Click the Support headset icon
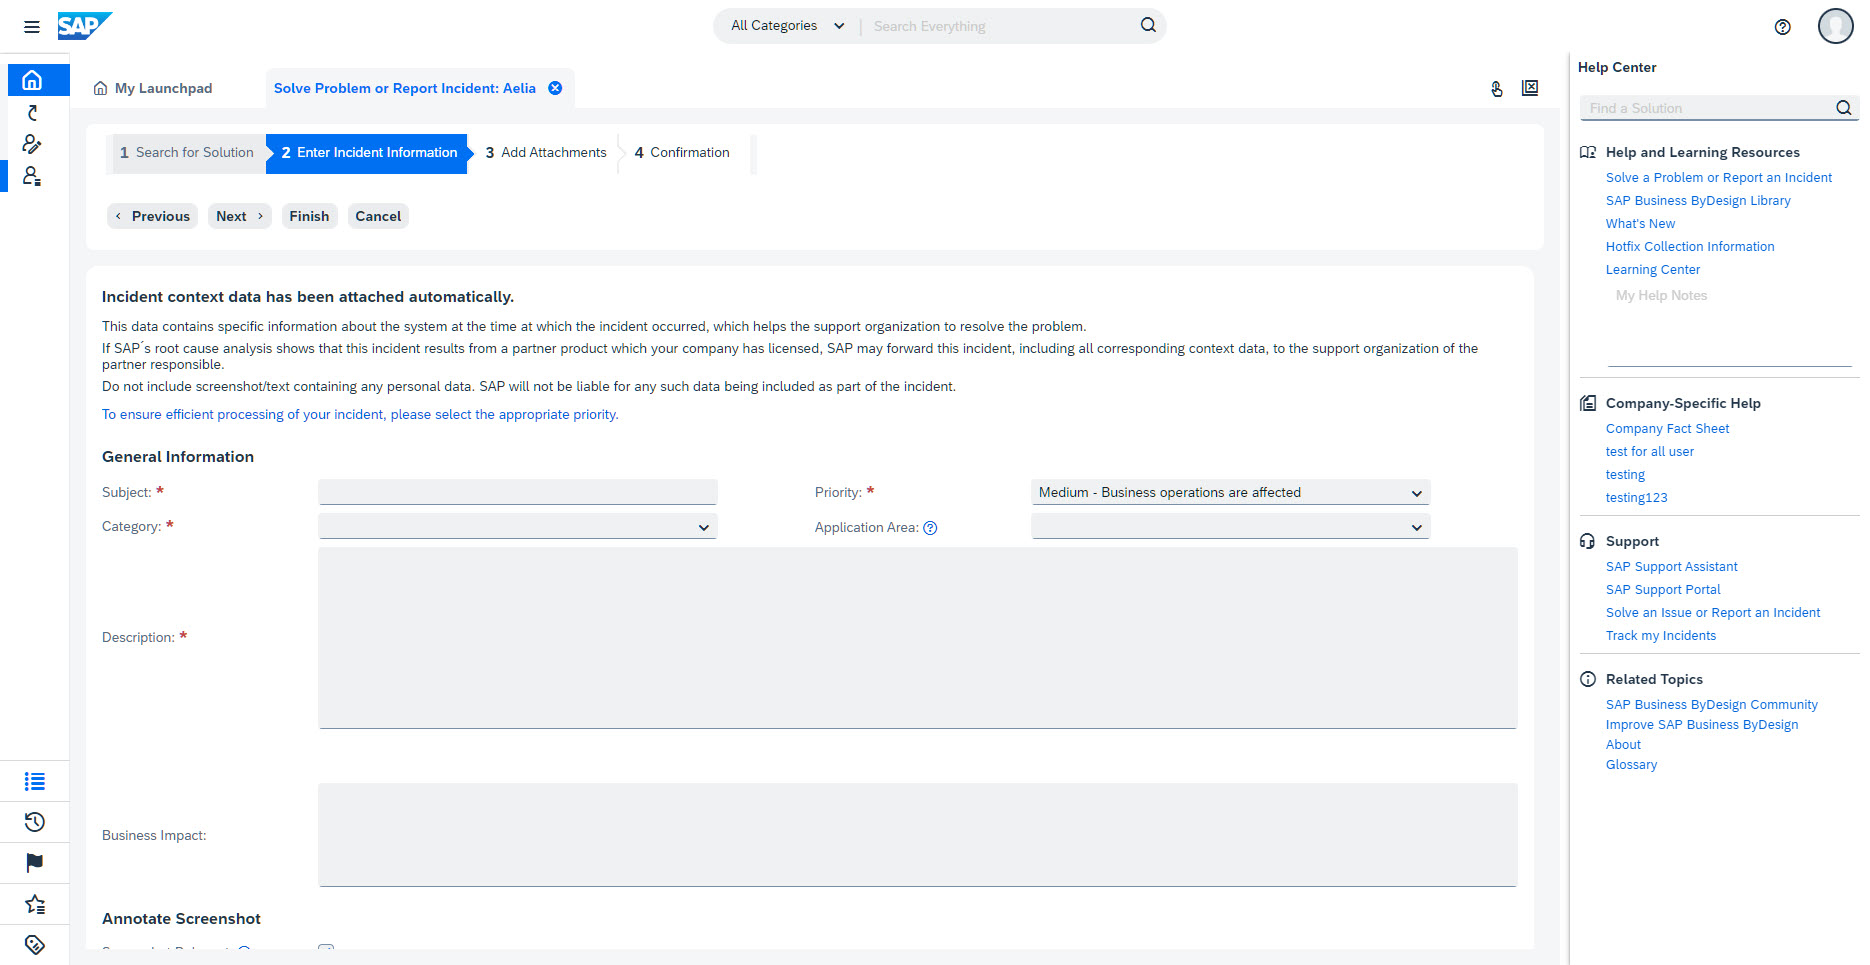Screen dimensions: 1870x965 coord(1588,541)
